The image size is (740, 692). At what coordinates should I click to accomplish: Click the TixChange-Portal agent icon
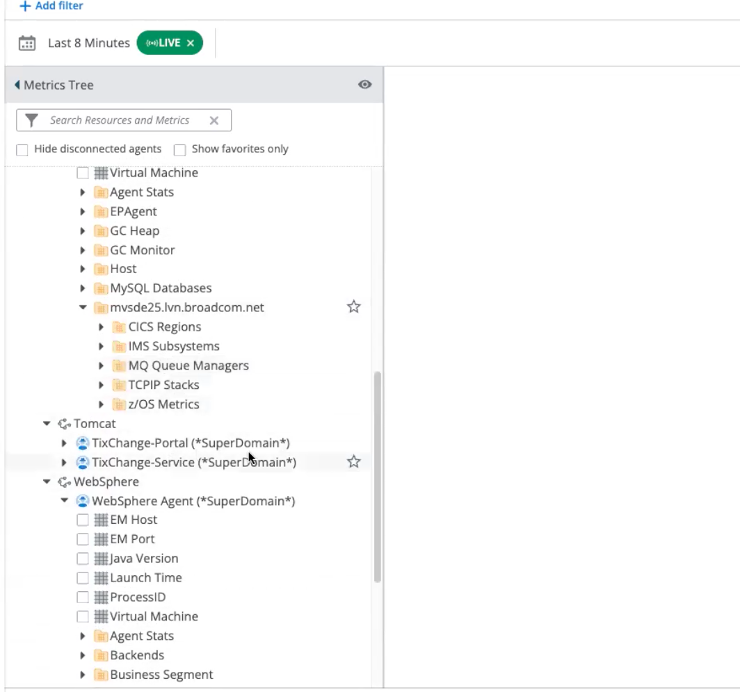click(83, 443)
